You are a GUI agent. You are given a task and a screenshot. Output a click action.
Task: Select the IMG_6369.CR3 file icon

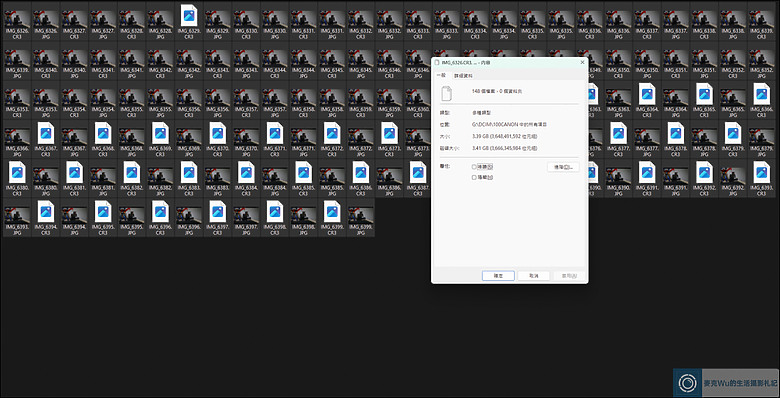coord(160,133)
